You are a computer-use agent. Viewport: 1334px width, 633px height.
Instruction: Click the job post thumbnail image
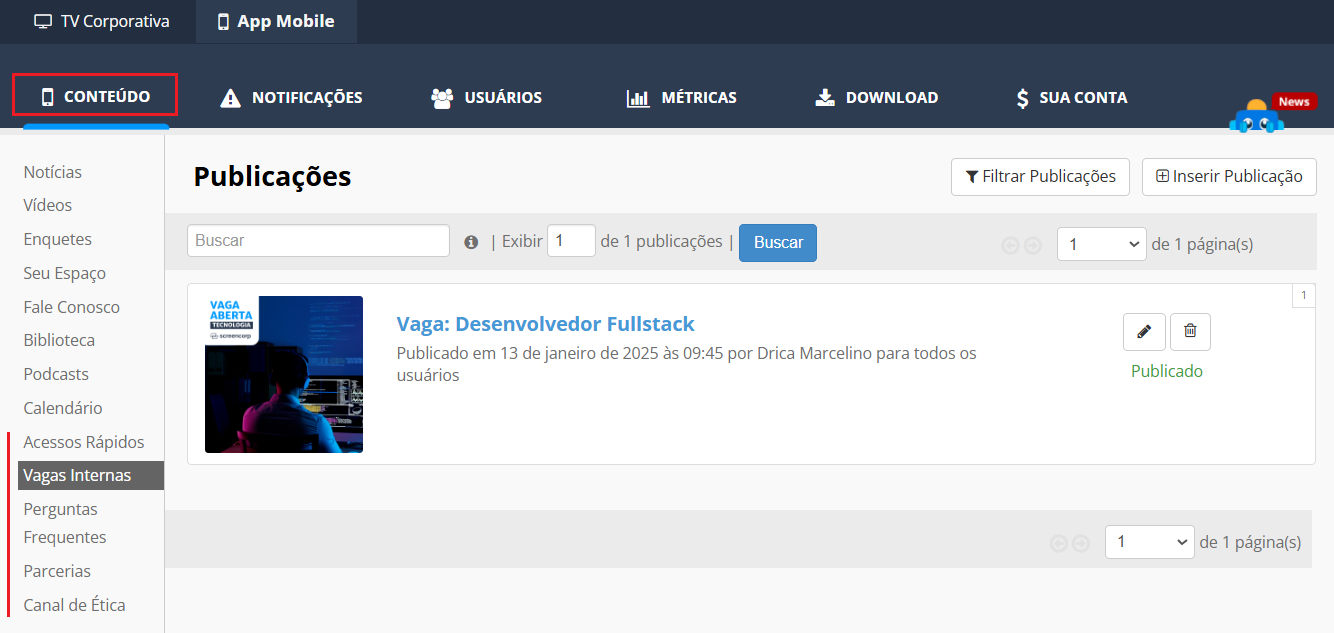(284, 375)
